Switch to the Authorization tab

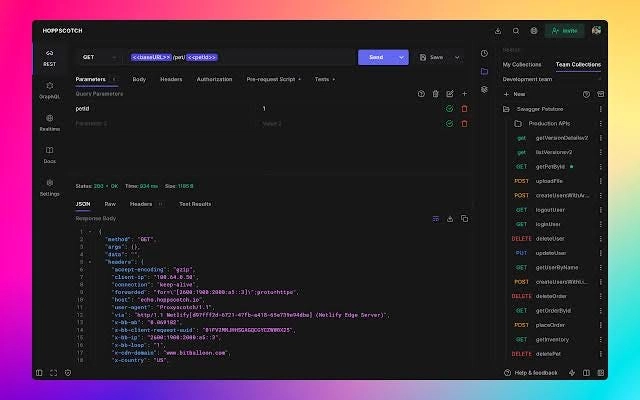click(214, 79)
